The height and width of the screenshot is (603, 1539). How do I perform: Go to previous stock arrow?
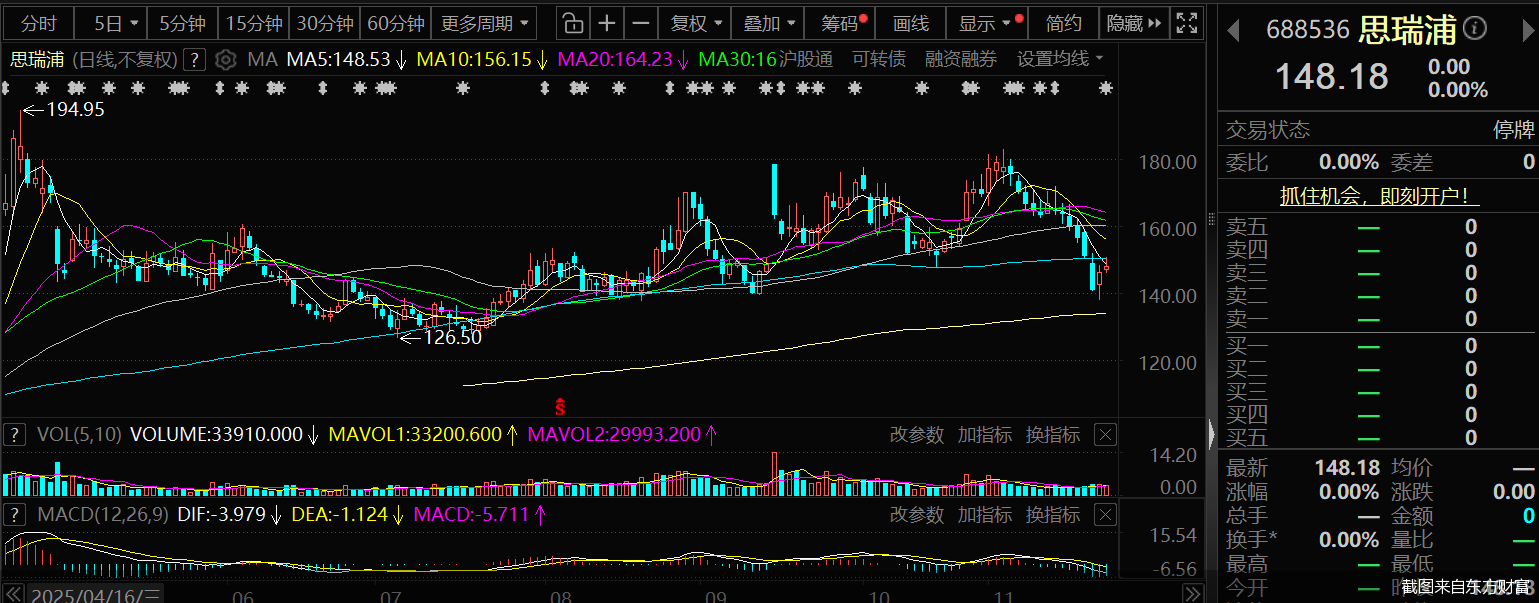1233,30
